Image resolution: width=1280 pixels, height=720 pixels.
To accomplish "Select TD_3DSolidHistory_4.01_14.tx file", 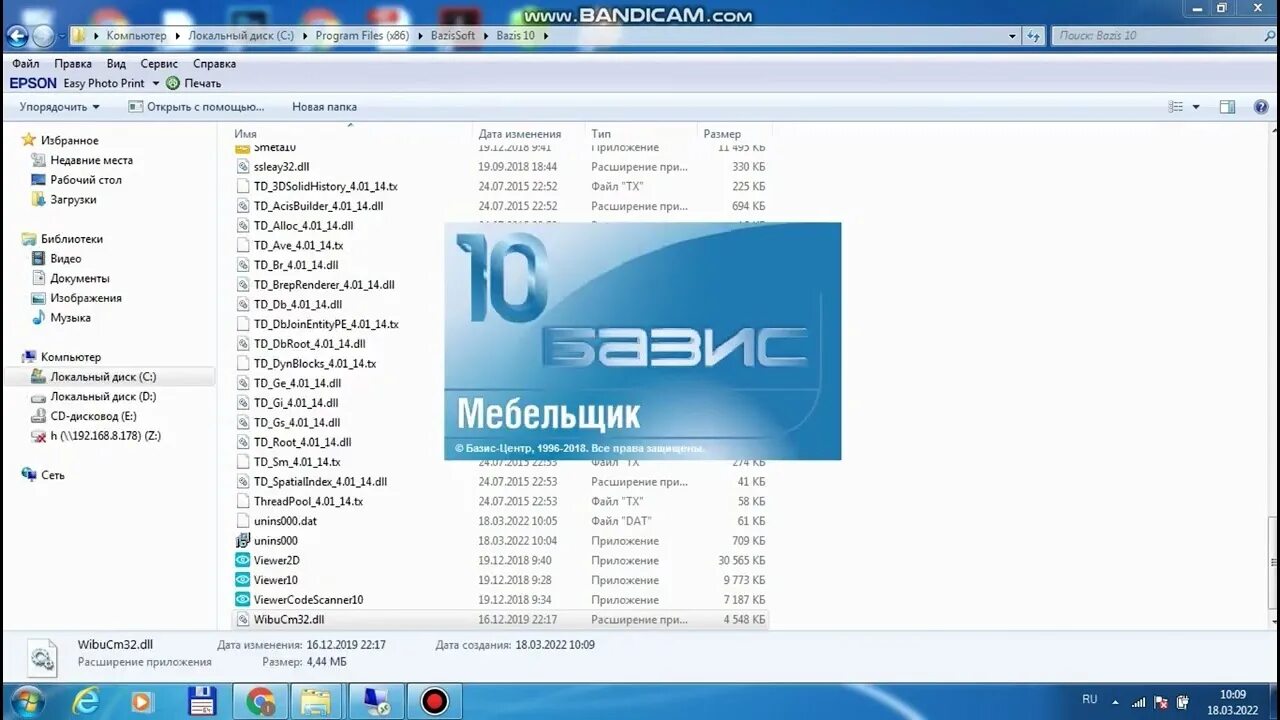I will (325, 186).
